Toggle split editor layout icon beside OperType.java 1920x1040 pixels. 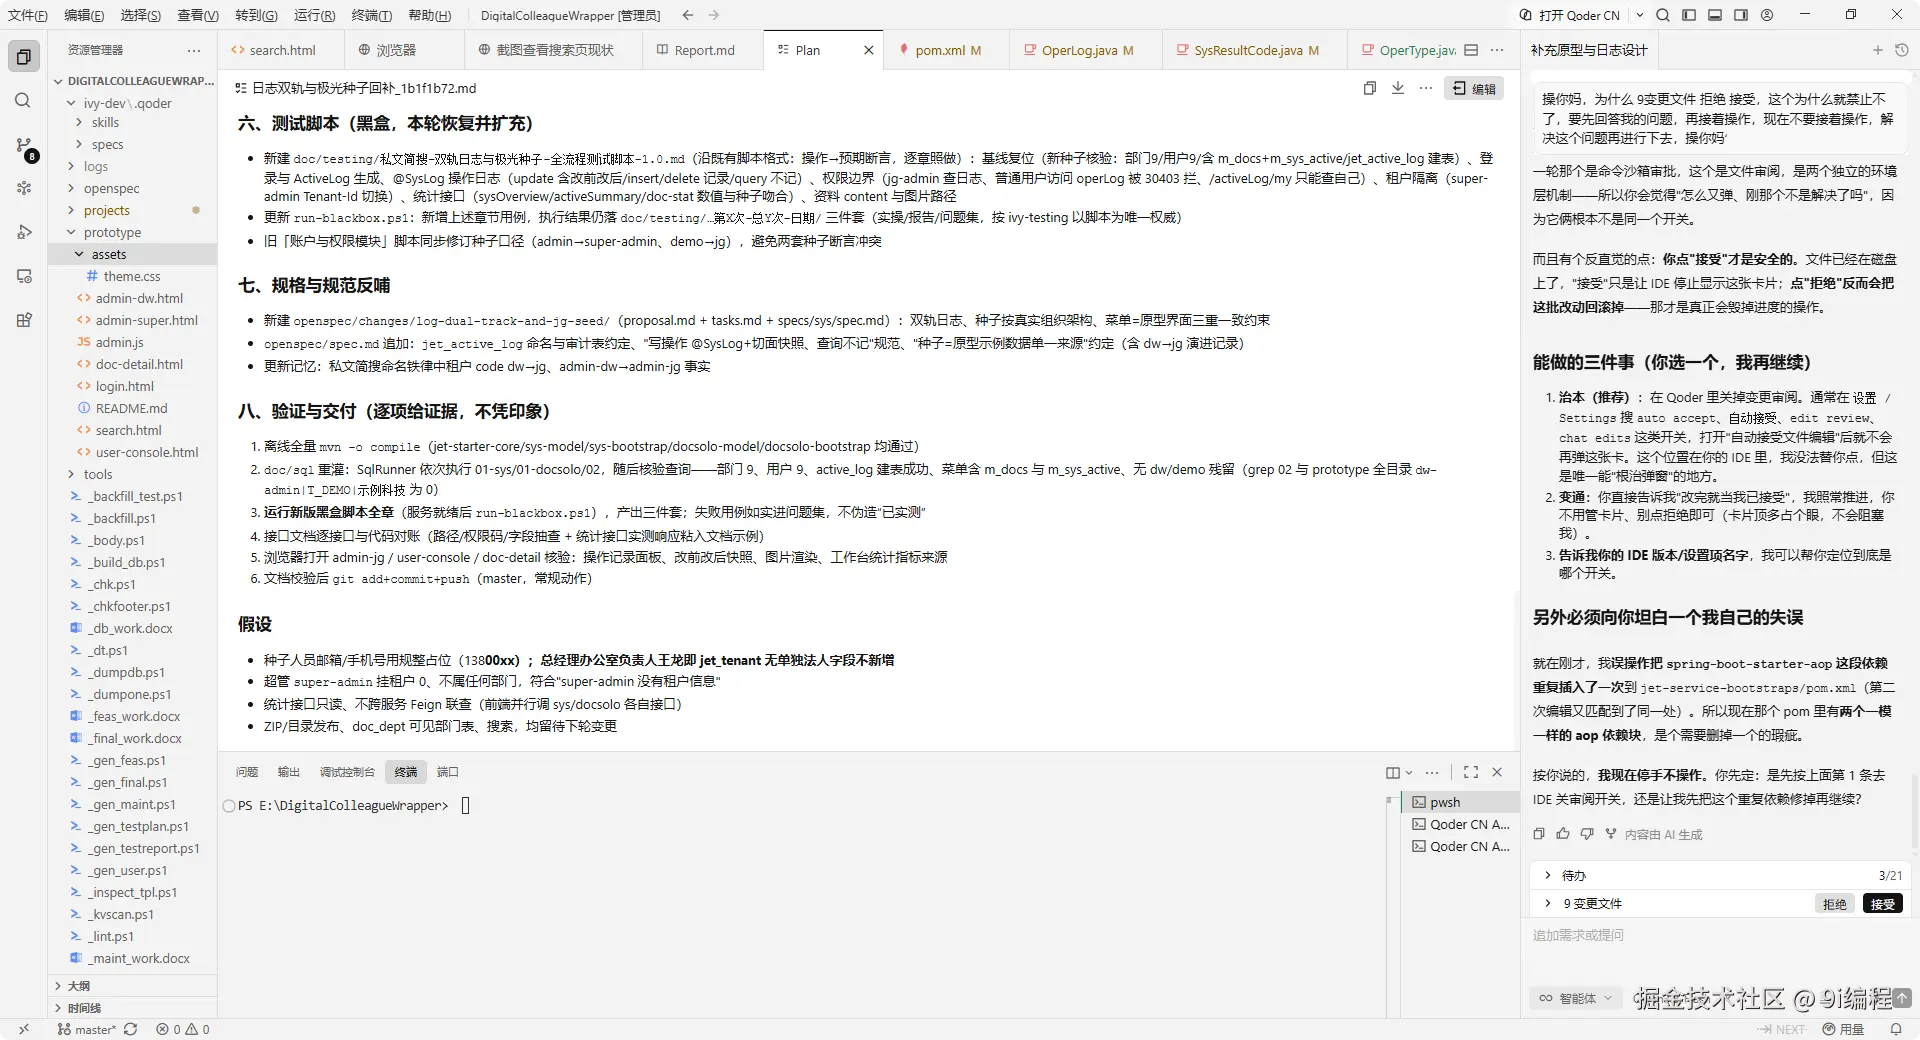pyautogui.click(x=1471, y=50)
